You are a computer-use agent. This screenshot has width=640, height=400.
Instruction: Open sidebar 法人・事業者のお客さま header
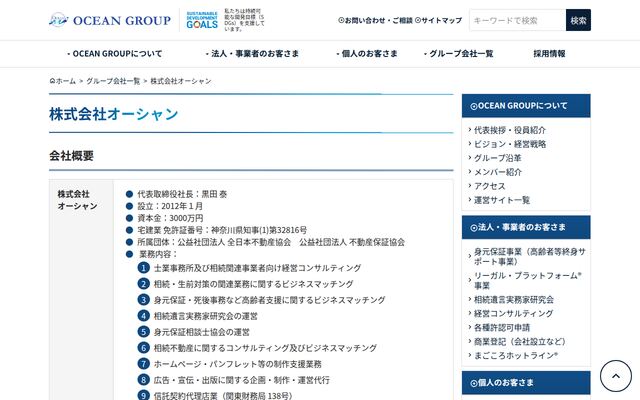point(526,227)
